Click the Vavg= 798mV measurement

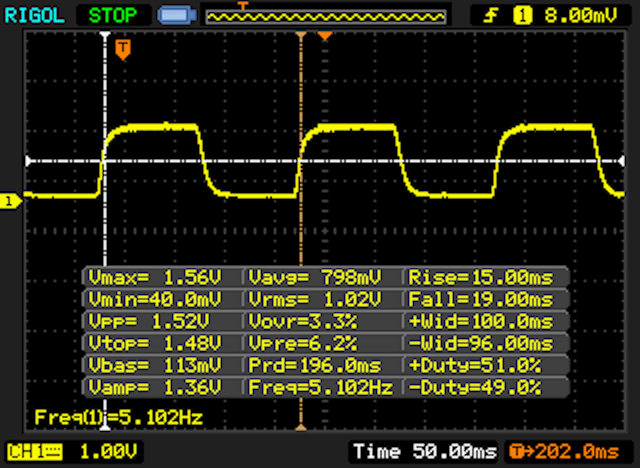pyautogui.click(x=315, y=277)
